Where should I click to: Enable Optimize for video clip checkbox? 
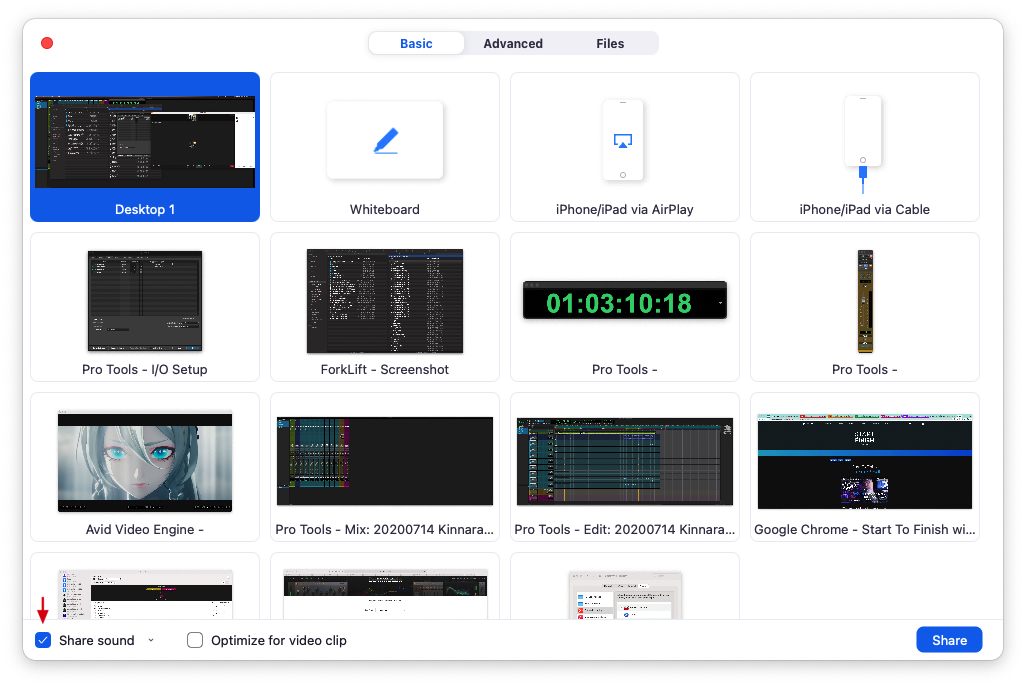195,640
